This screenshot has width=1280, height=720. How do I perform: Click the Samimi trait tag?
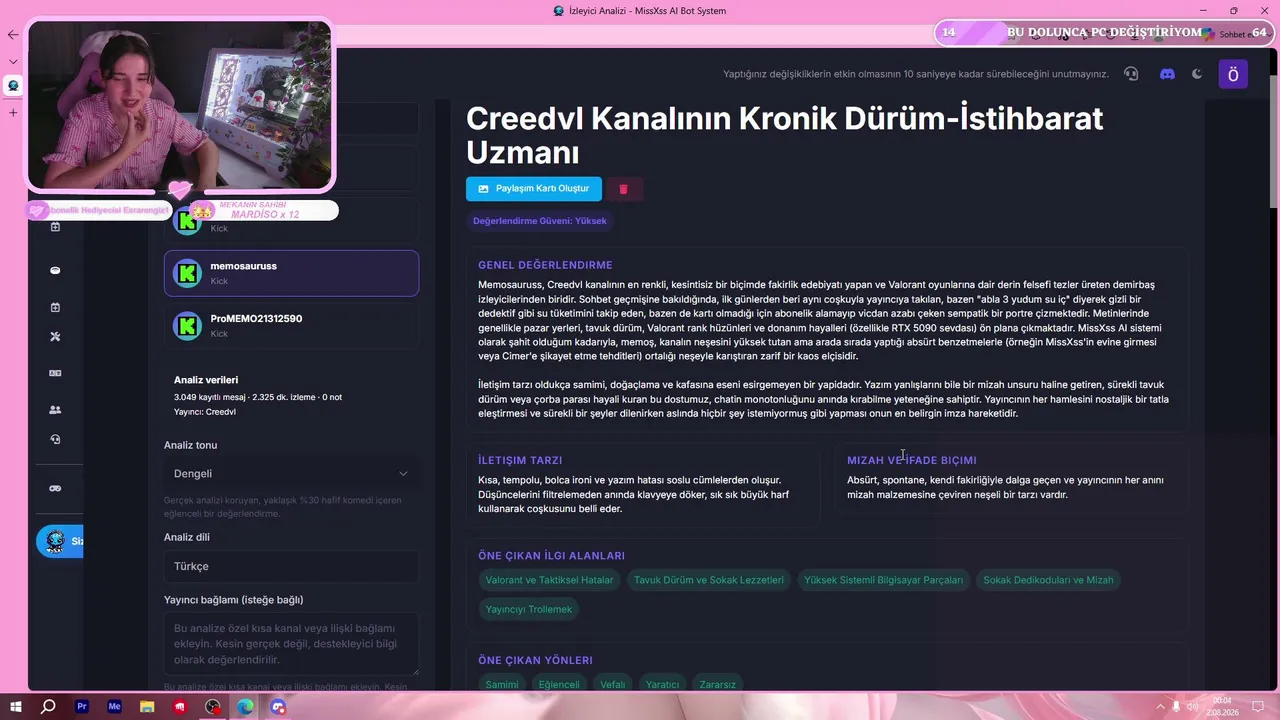click(x=502, y=684)
